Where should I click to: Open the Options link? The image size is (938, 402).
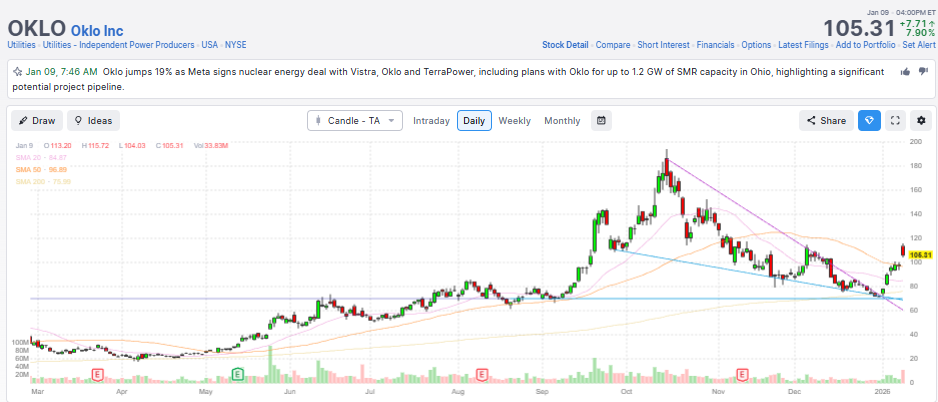[756, 45]
